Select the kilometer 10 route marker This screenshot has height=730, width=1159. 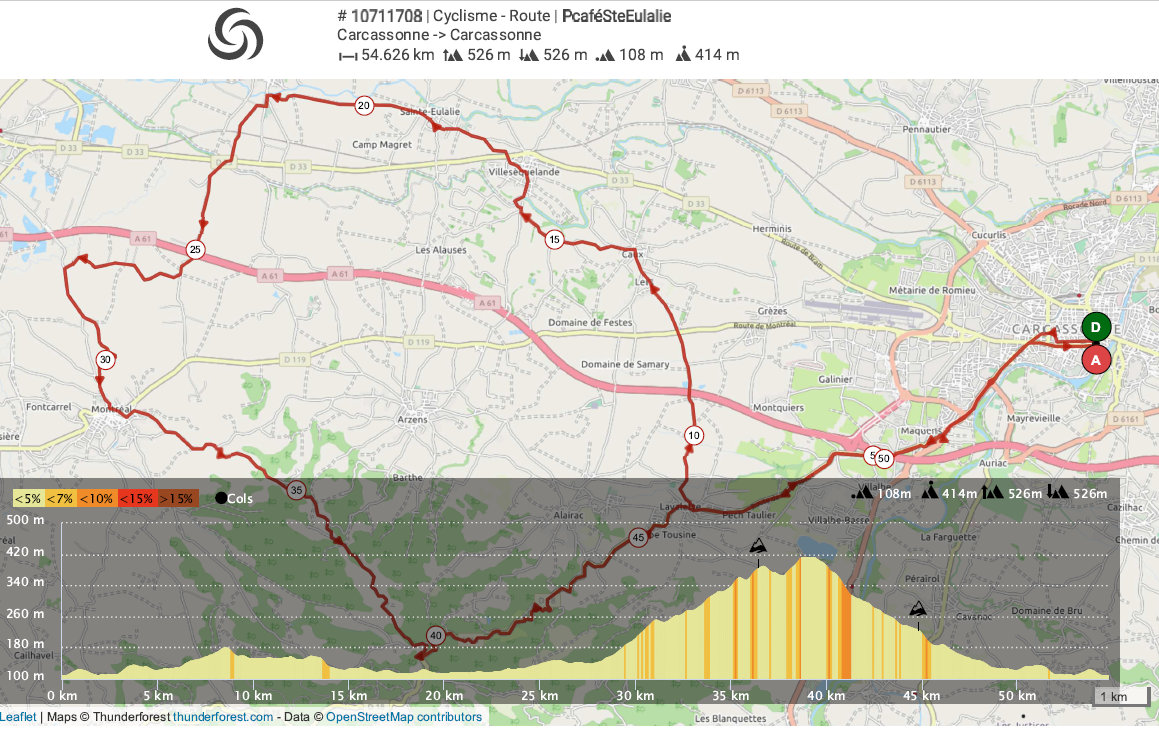pos(694,435)
